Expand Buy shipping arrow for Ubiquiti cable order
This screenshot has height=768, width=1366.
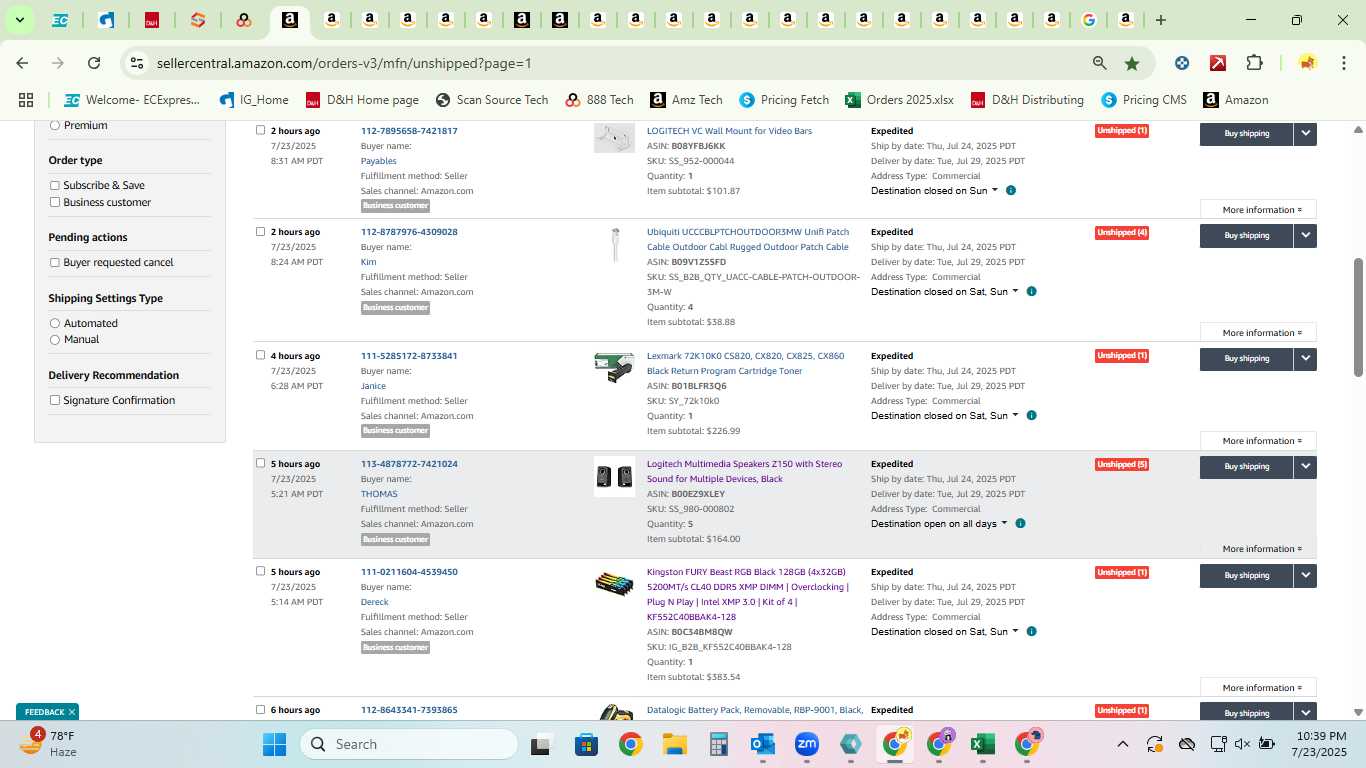[1305, 236]
